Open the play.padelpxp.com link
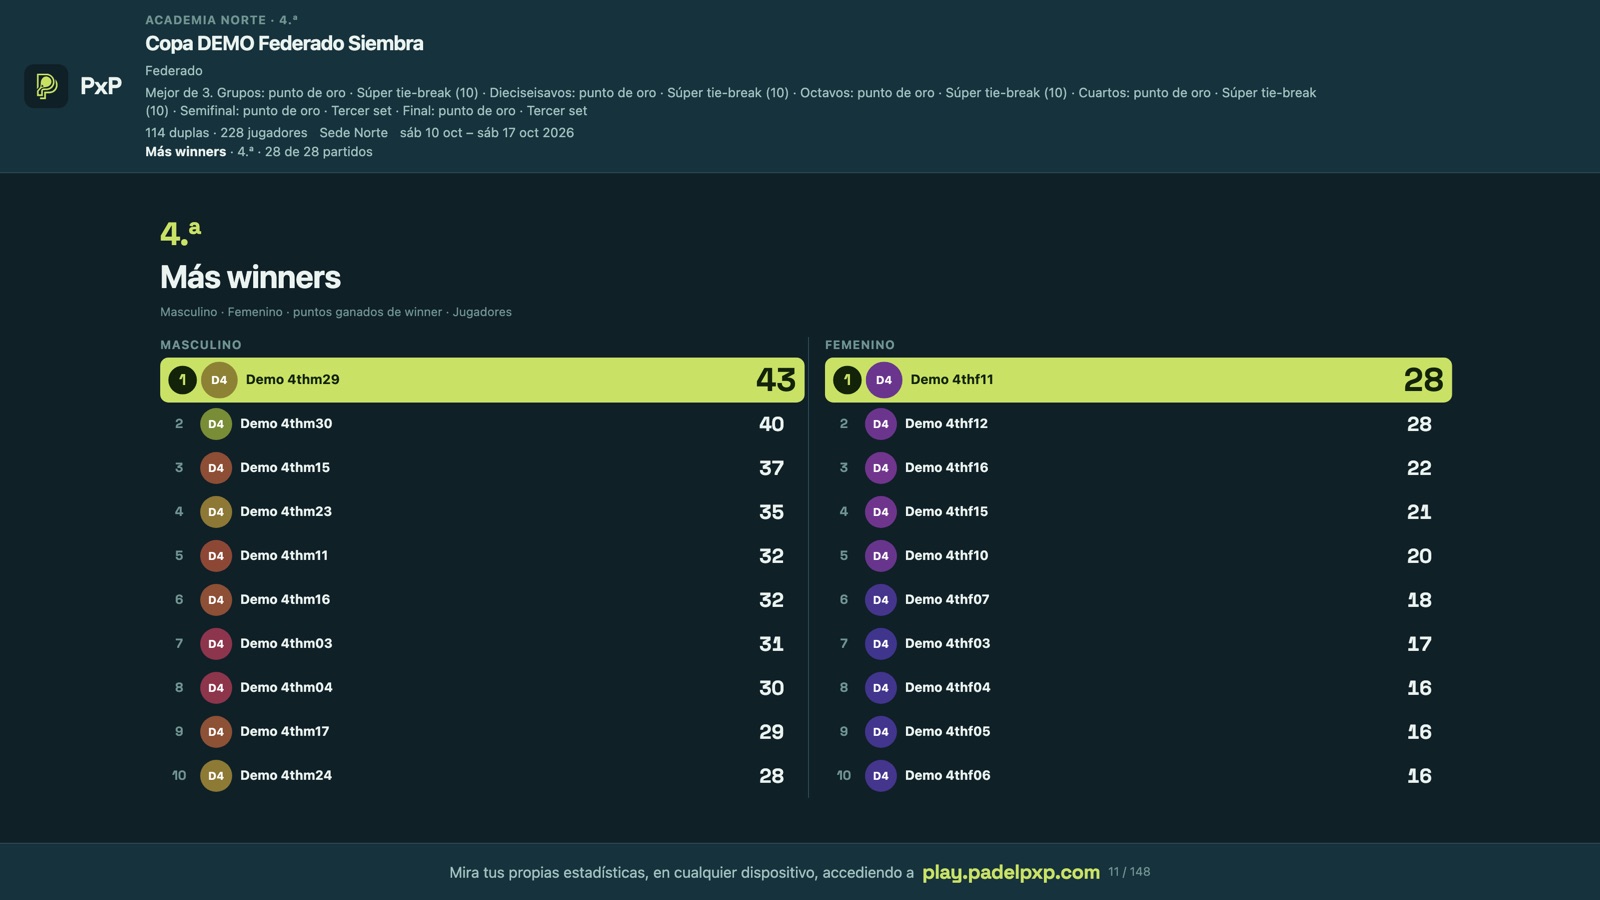 pos(1011,872)
